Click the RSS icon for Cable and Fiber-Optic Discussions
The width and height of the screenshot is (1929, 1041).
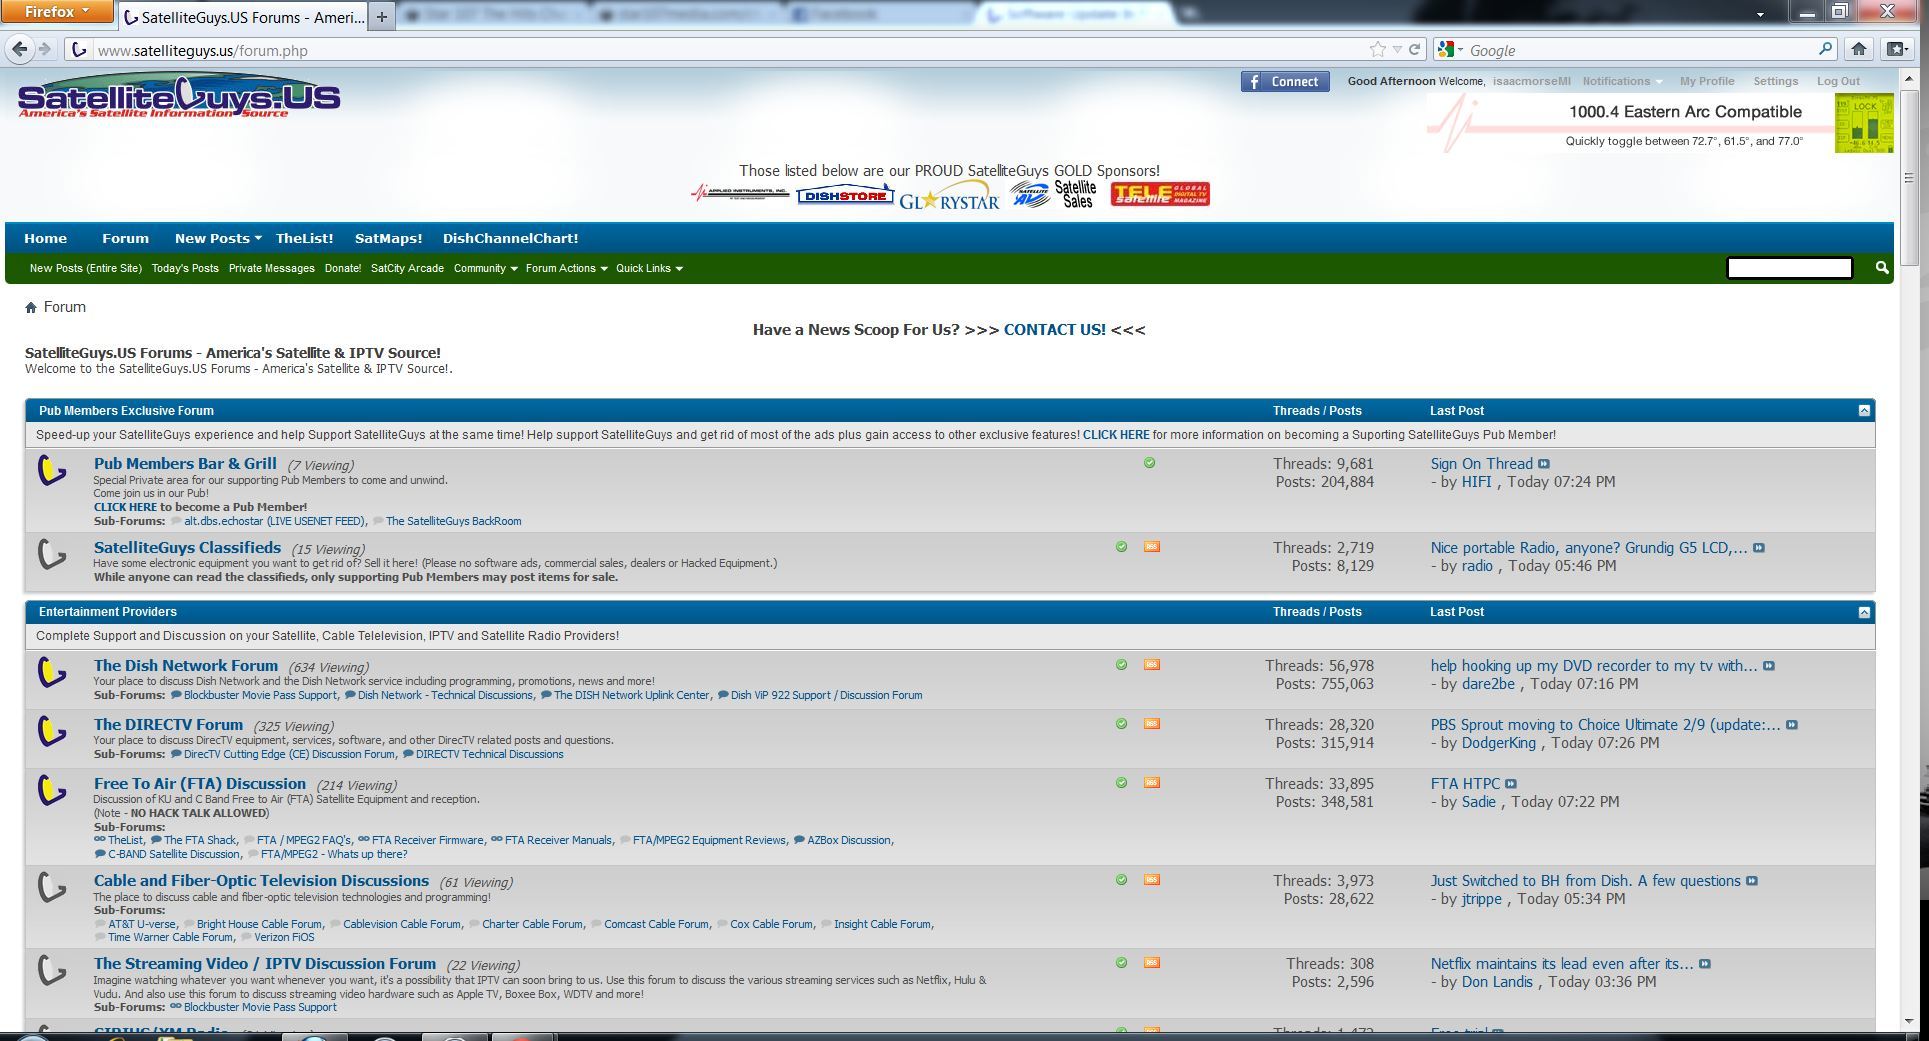click(1152, 880)
